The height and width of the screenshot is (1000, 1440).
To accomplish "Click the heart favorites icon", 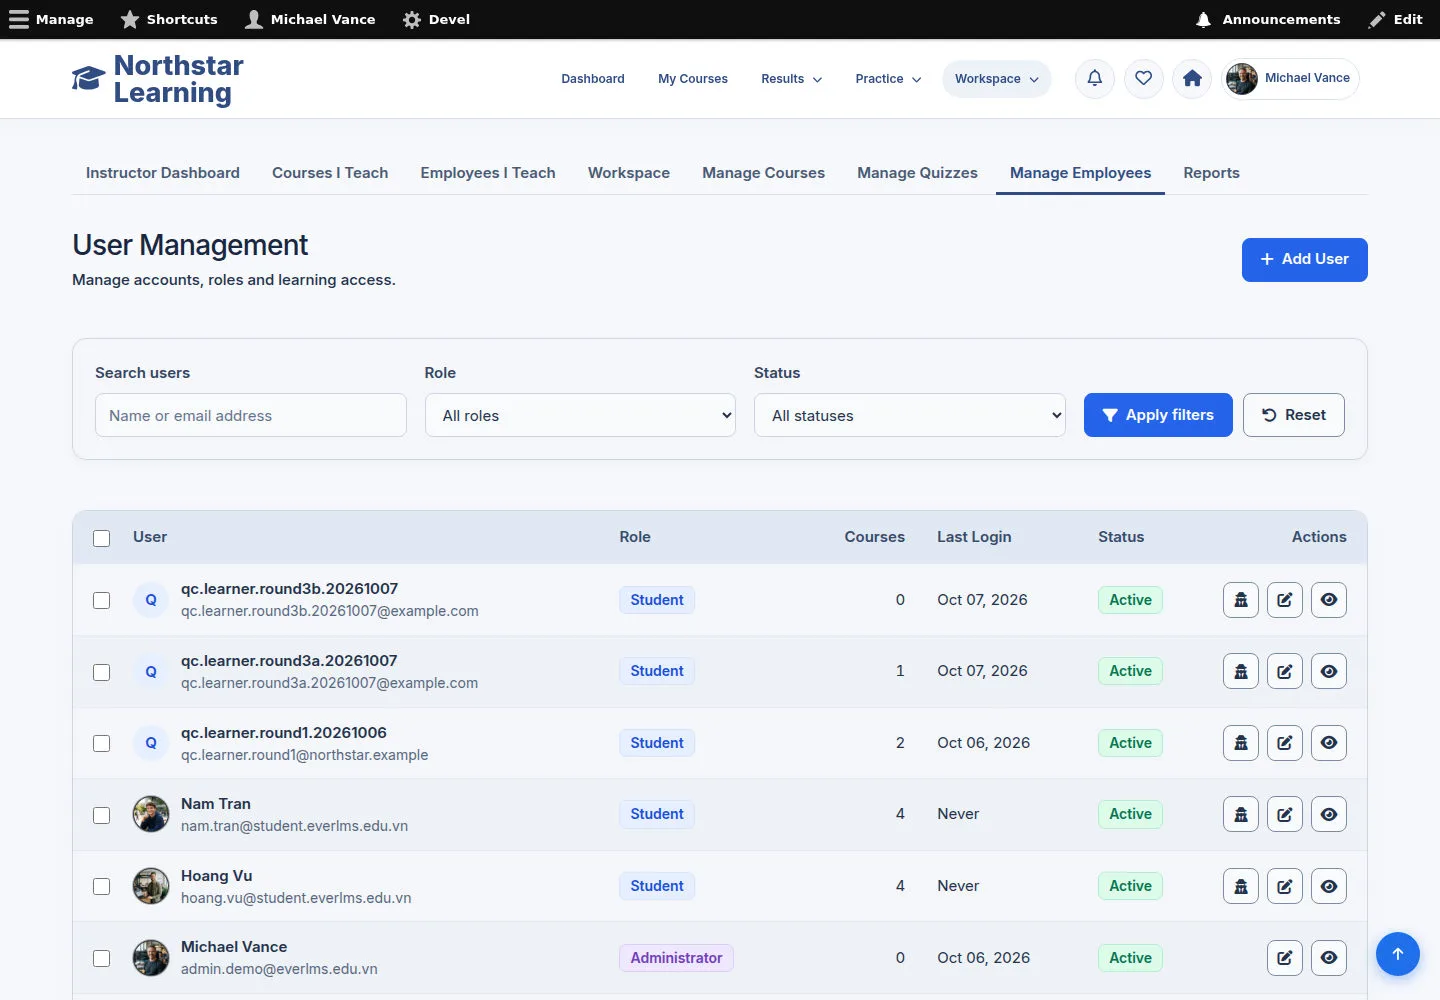I will (1144, 78).
